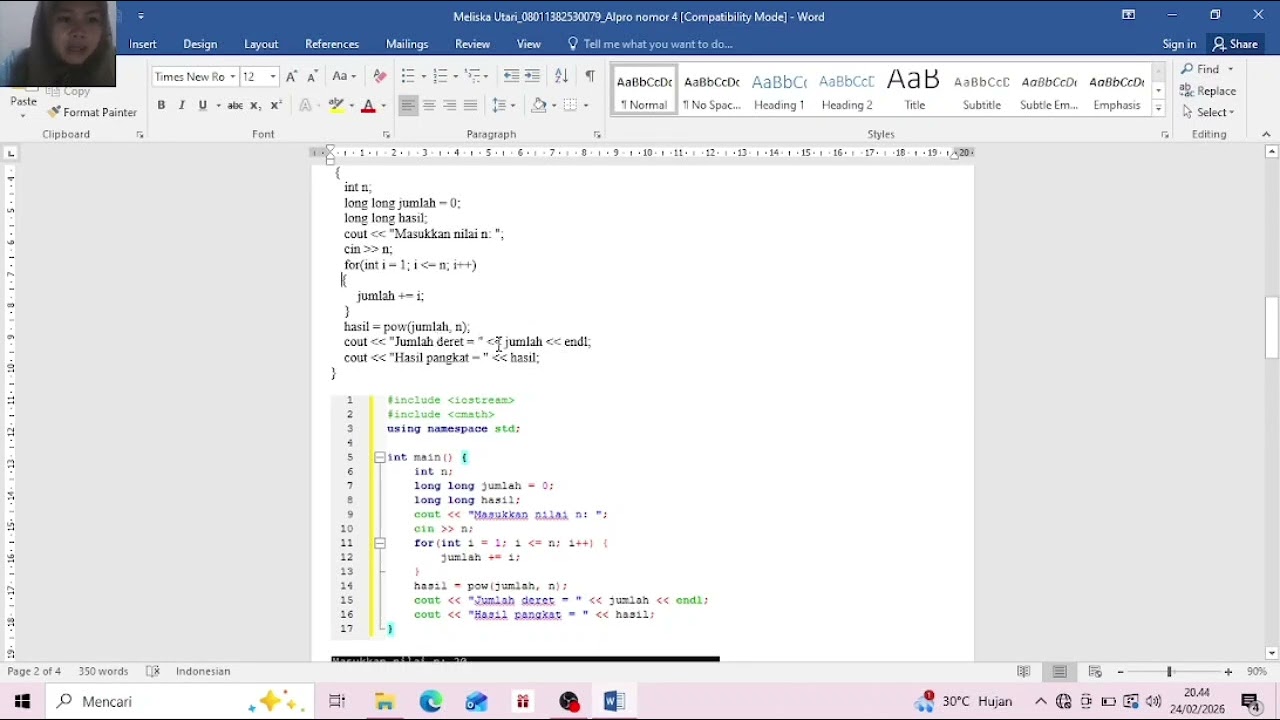Insert a bullet list
Image resolution: width=1280 pixels, height=720 pixels.
coord(408,76)
